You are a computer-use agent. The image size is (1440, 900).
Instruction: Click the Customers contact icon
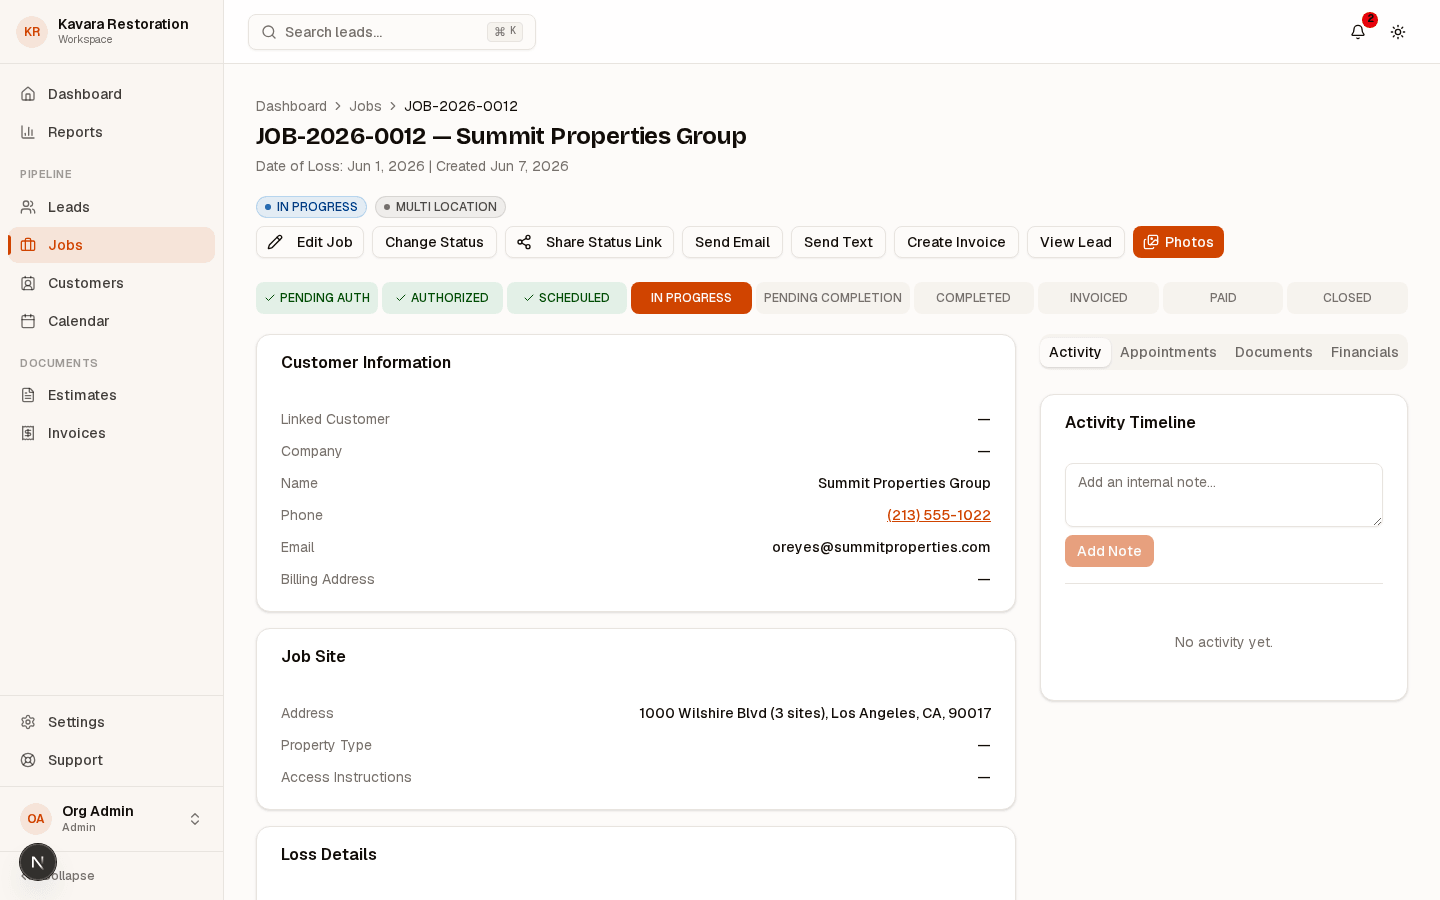pyautogui.click(x=28, y=283)
